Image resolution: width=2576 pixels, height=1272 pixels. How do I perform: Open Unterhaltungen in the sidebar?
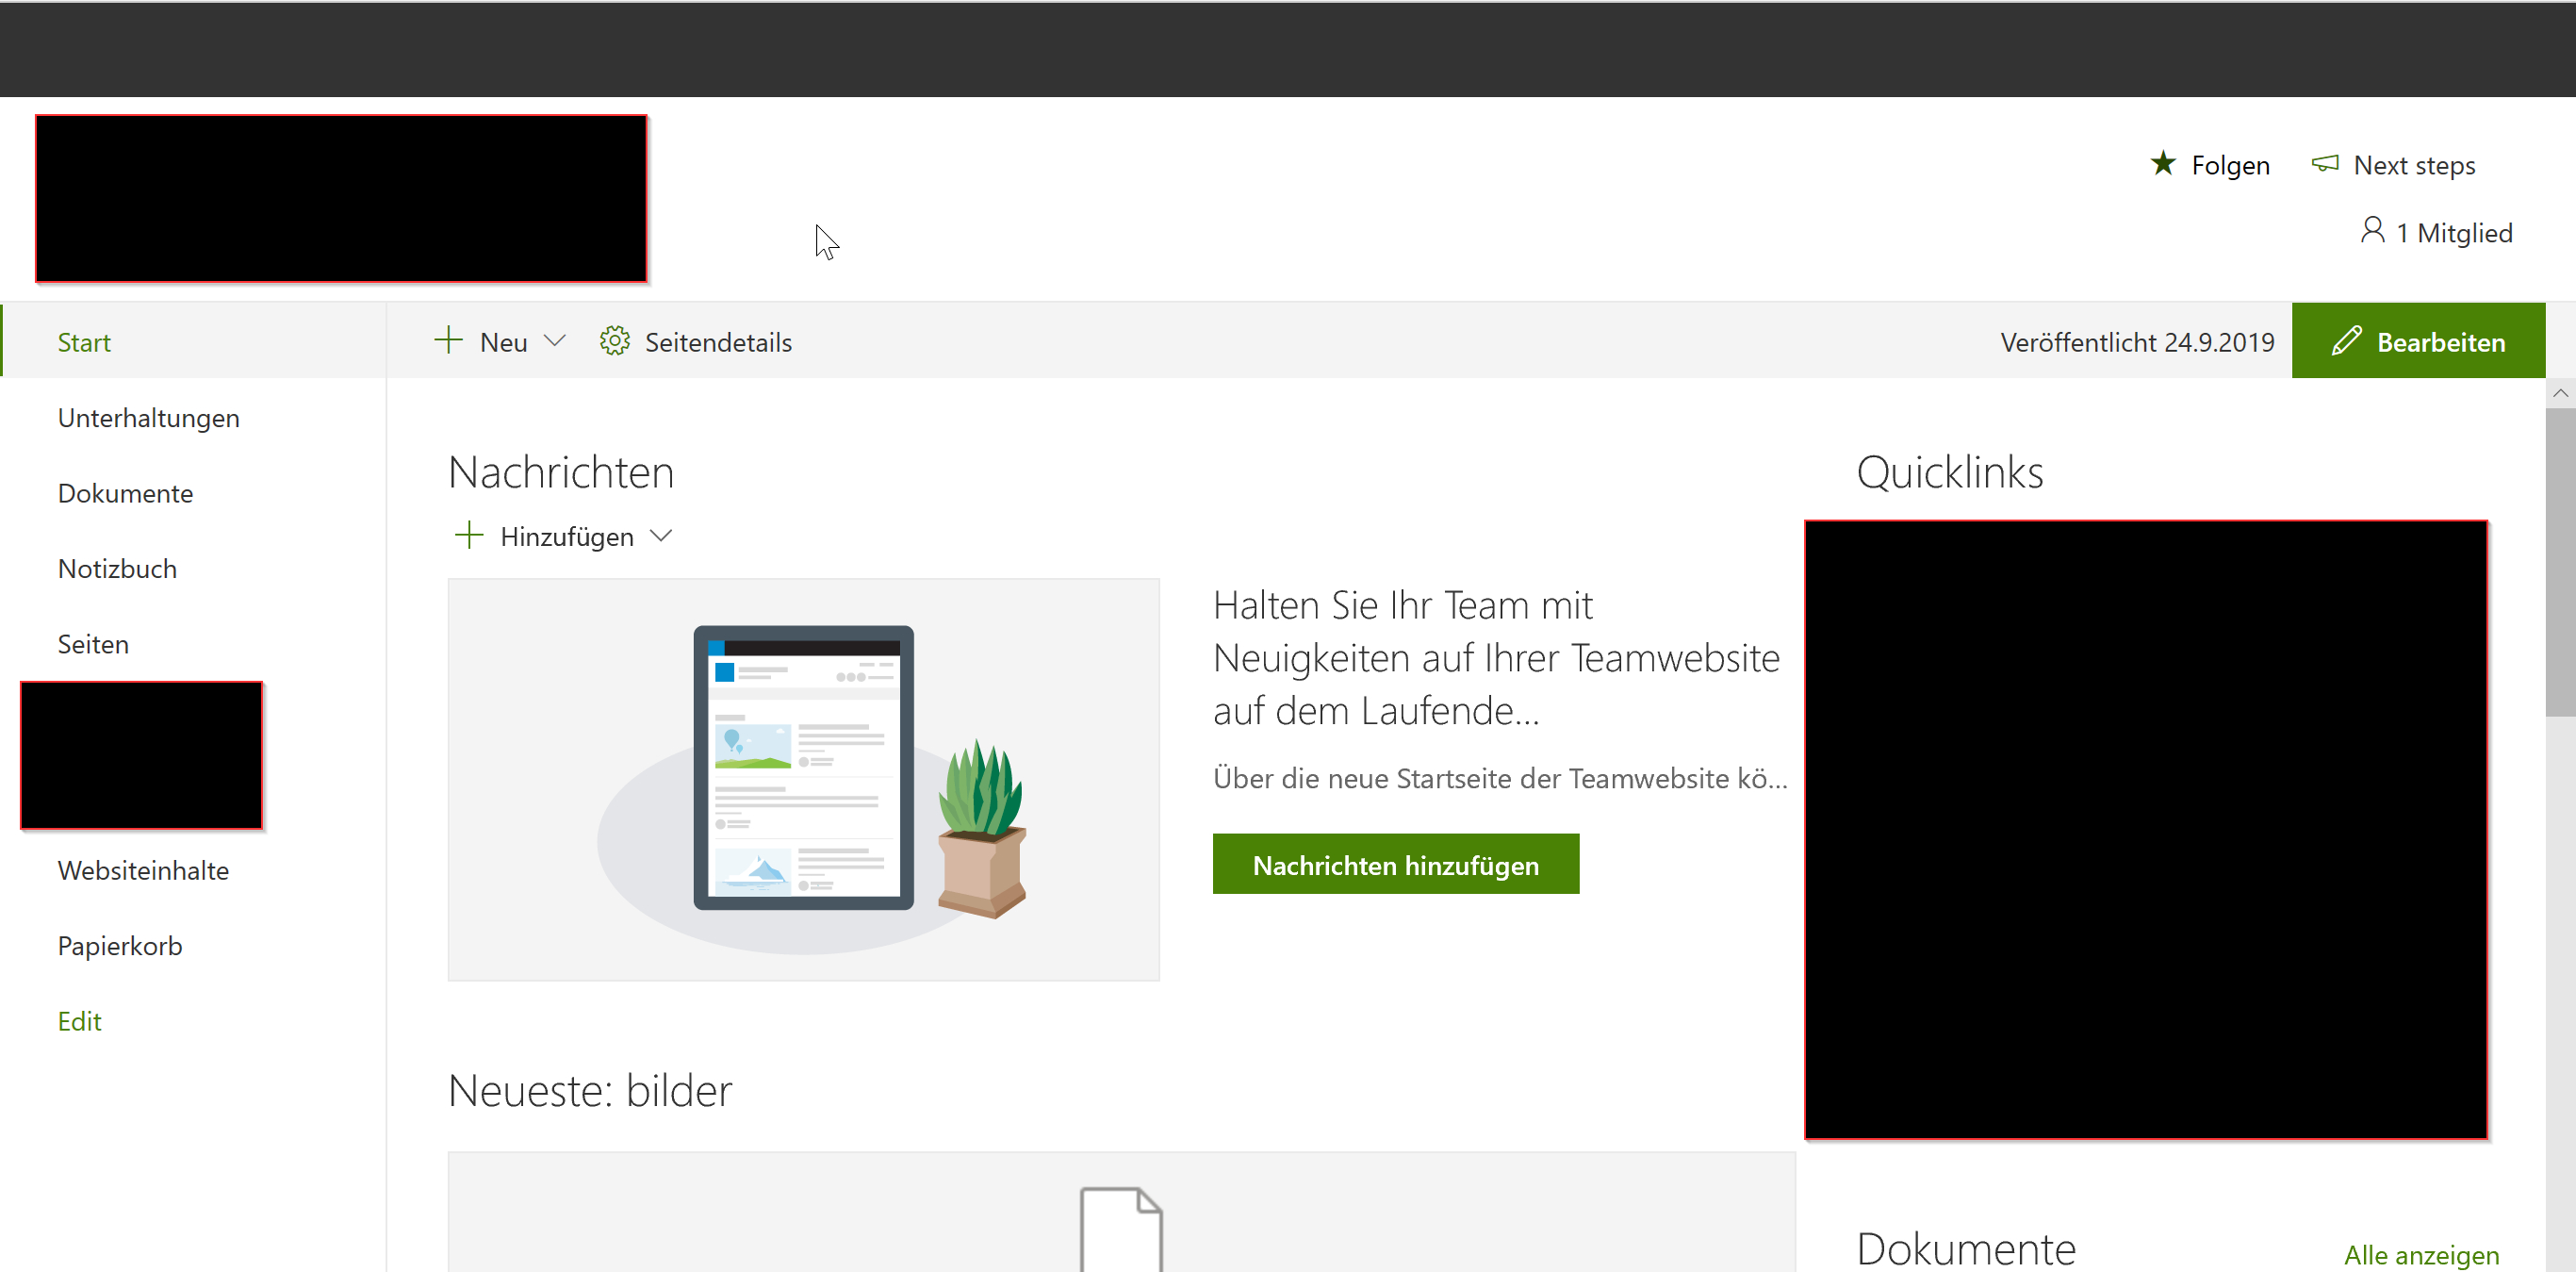[149, 418]
